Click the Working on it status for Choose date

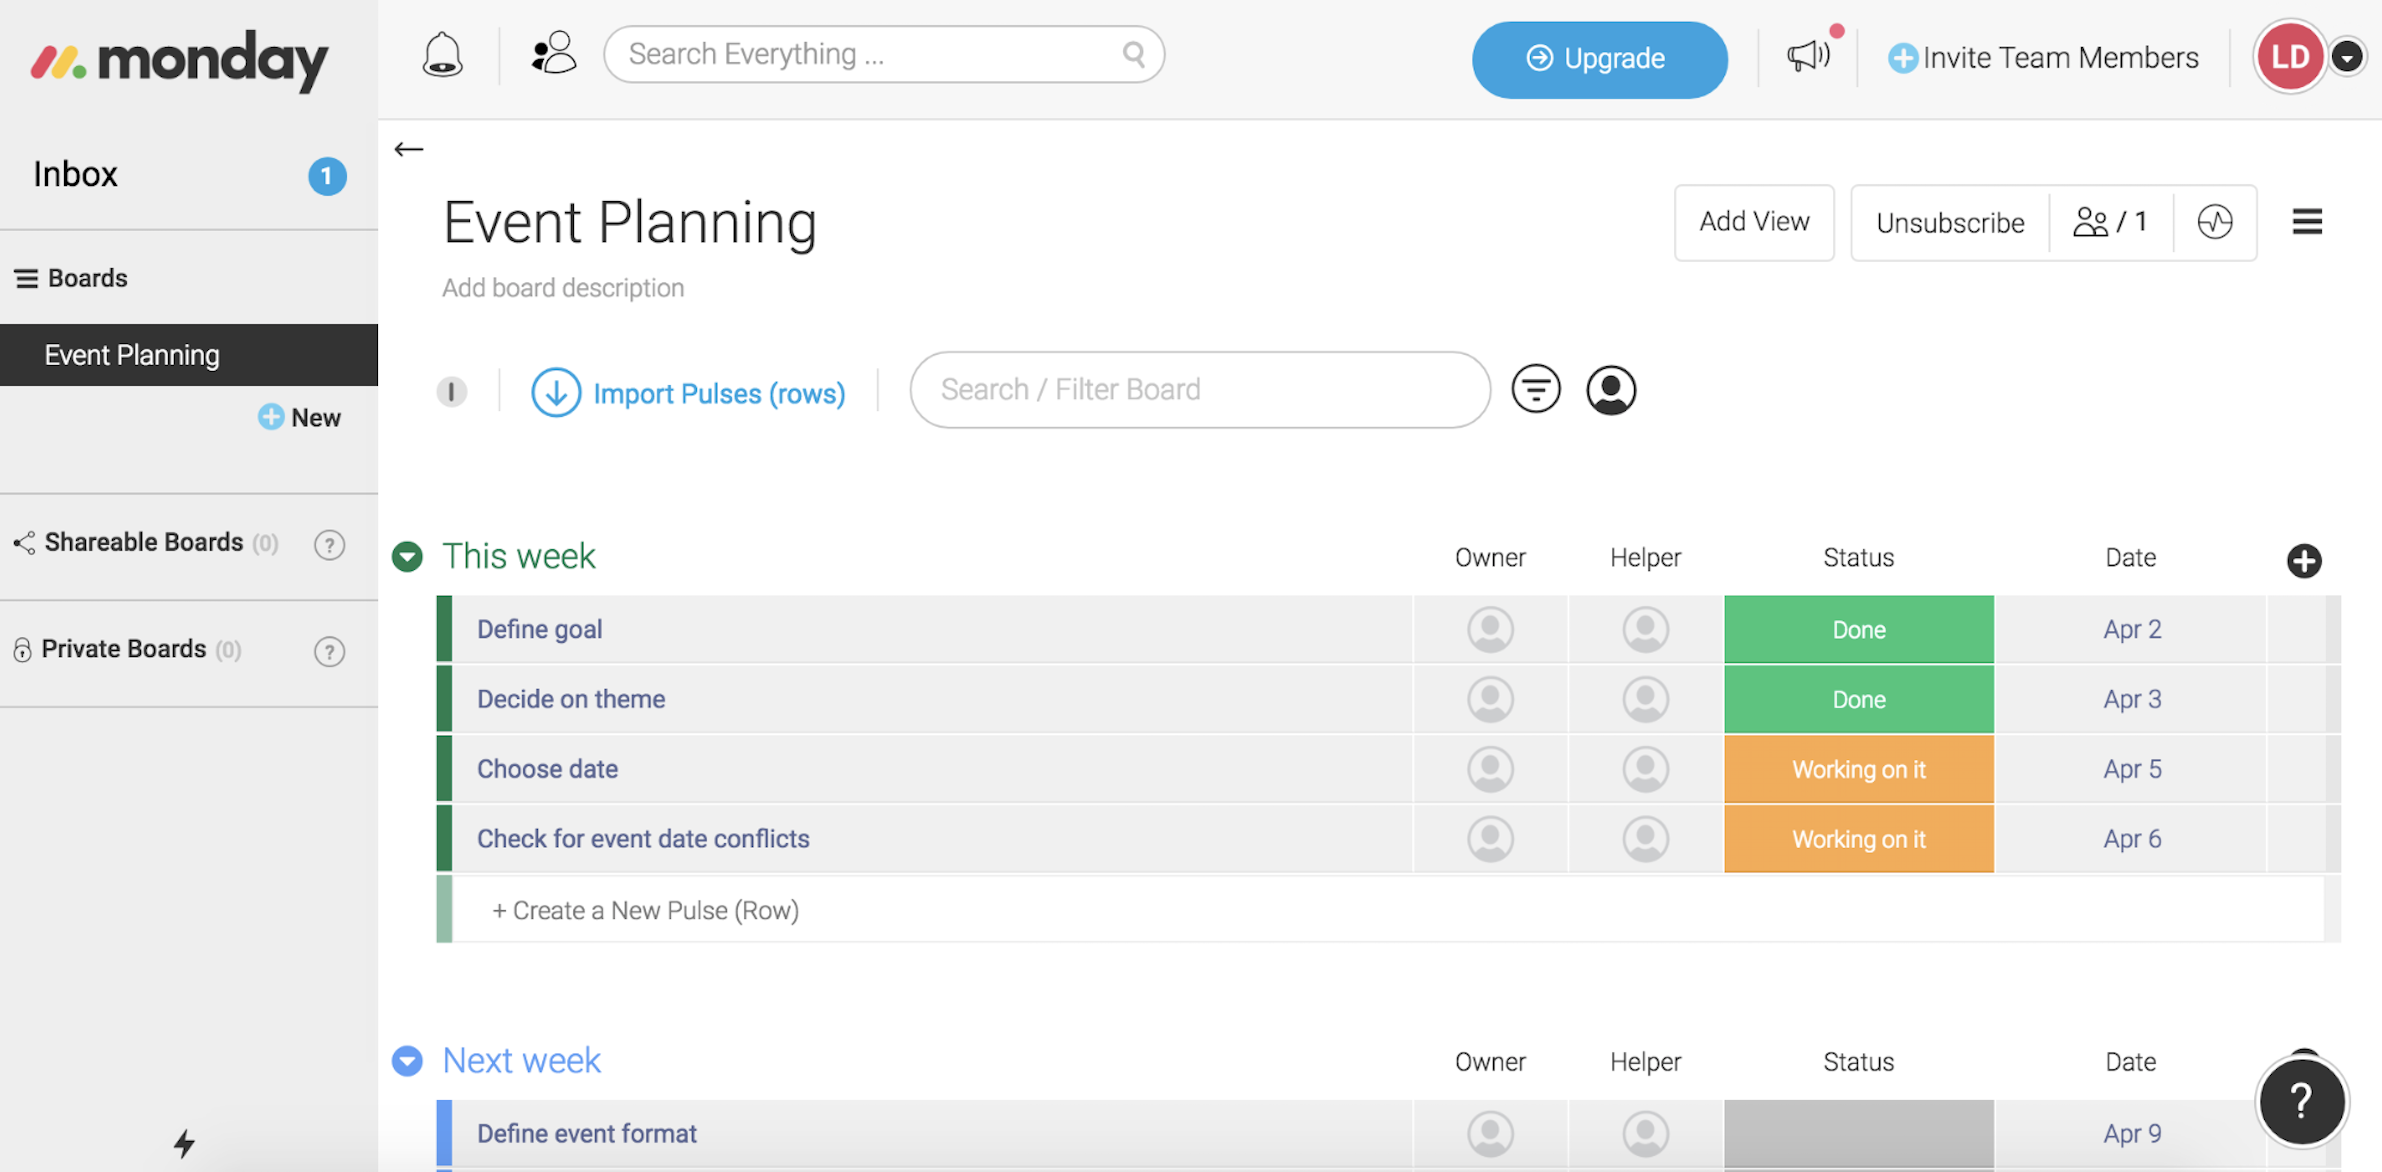coord(1858,769)
